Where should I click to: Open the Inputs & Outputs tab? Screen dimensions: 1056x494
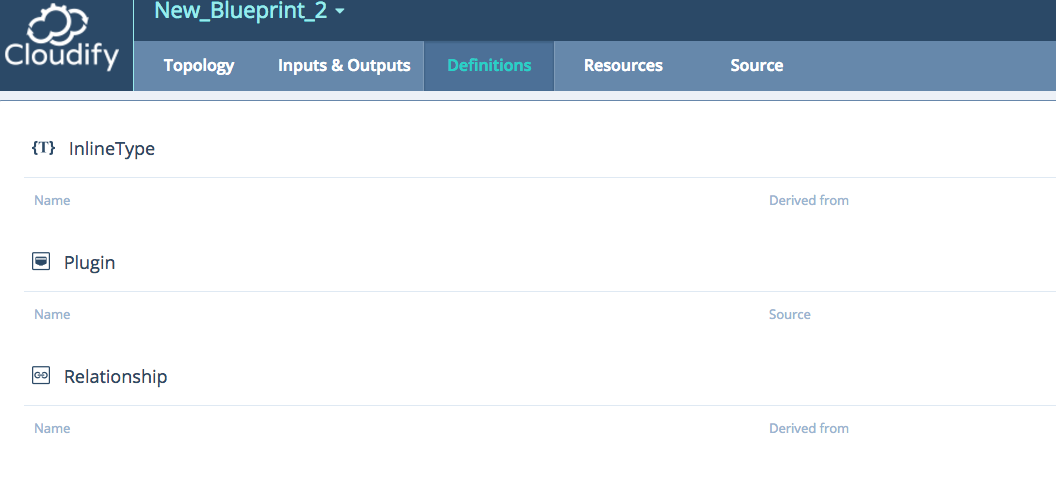[344, 65]
